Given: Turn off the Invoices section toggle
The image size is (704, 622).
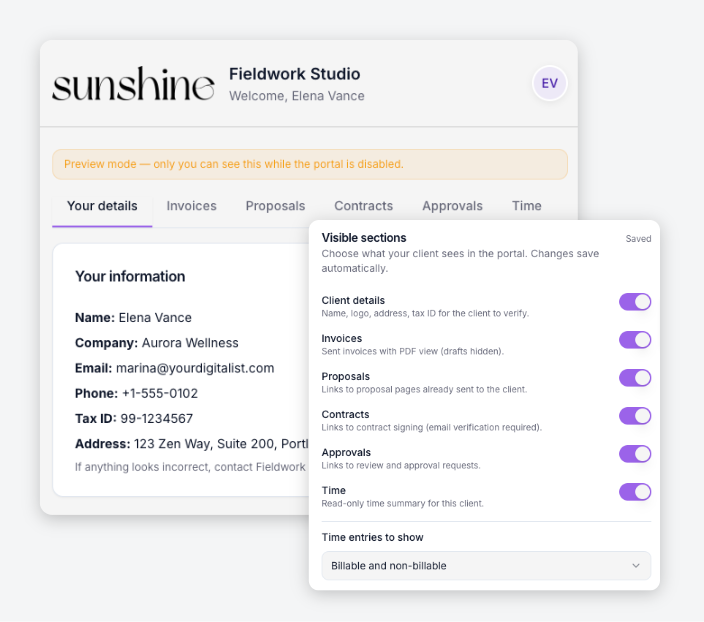Looking at the screenshot, I should pos(635,340).
